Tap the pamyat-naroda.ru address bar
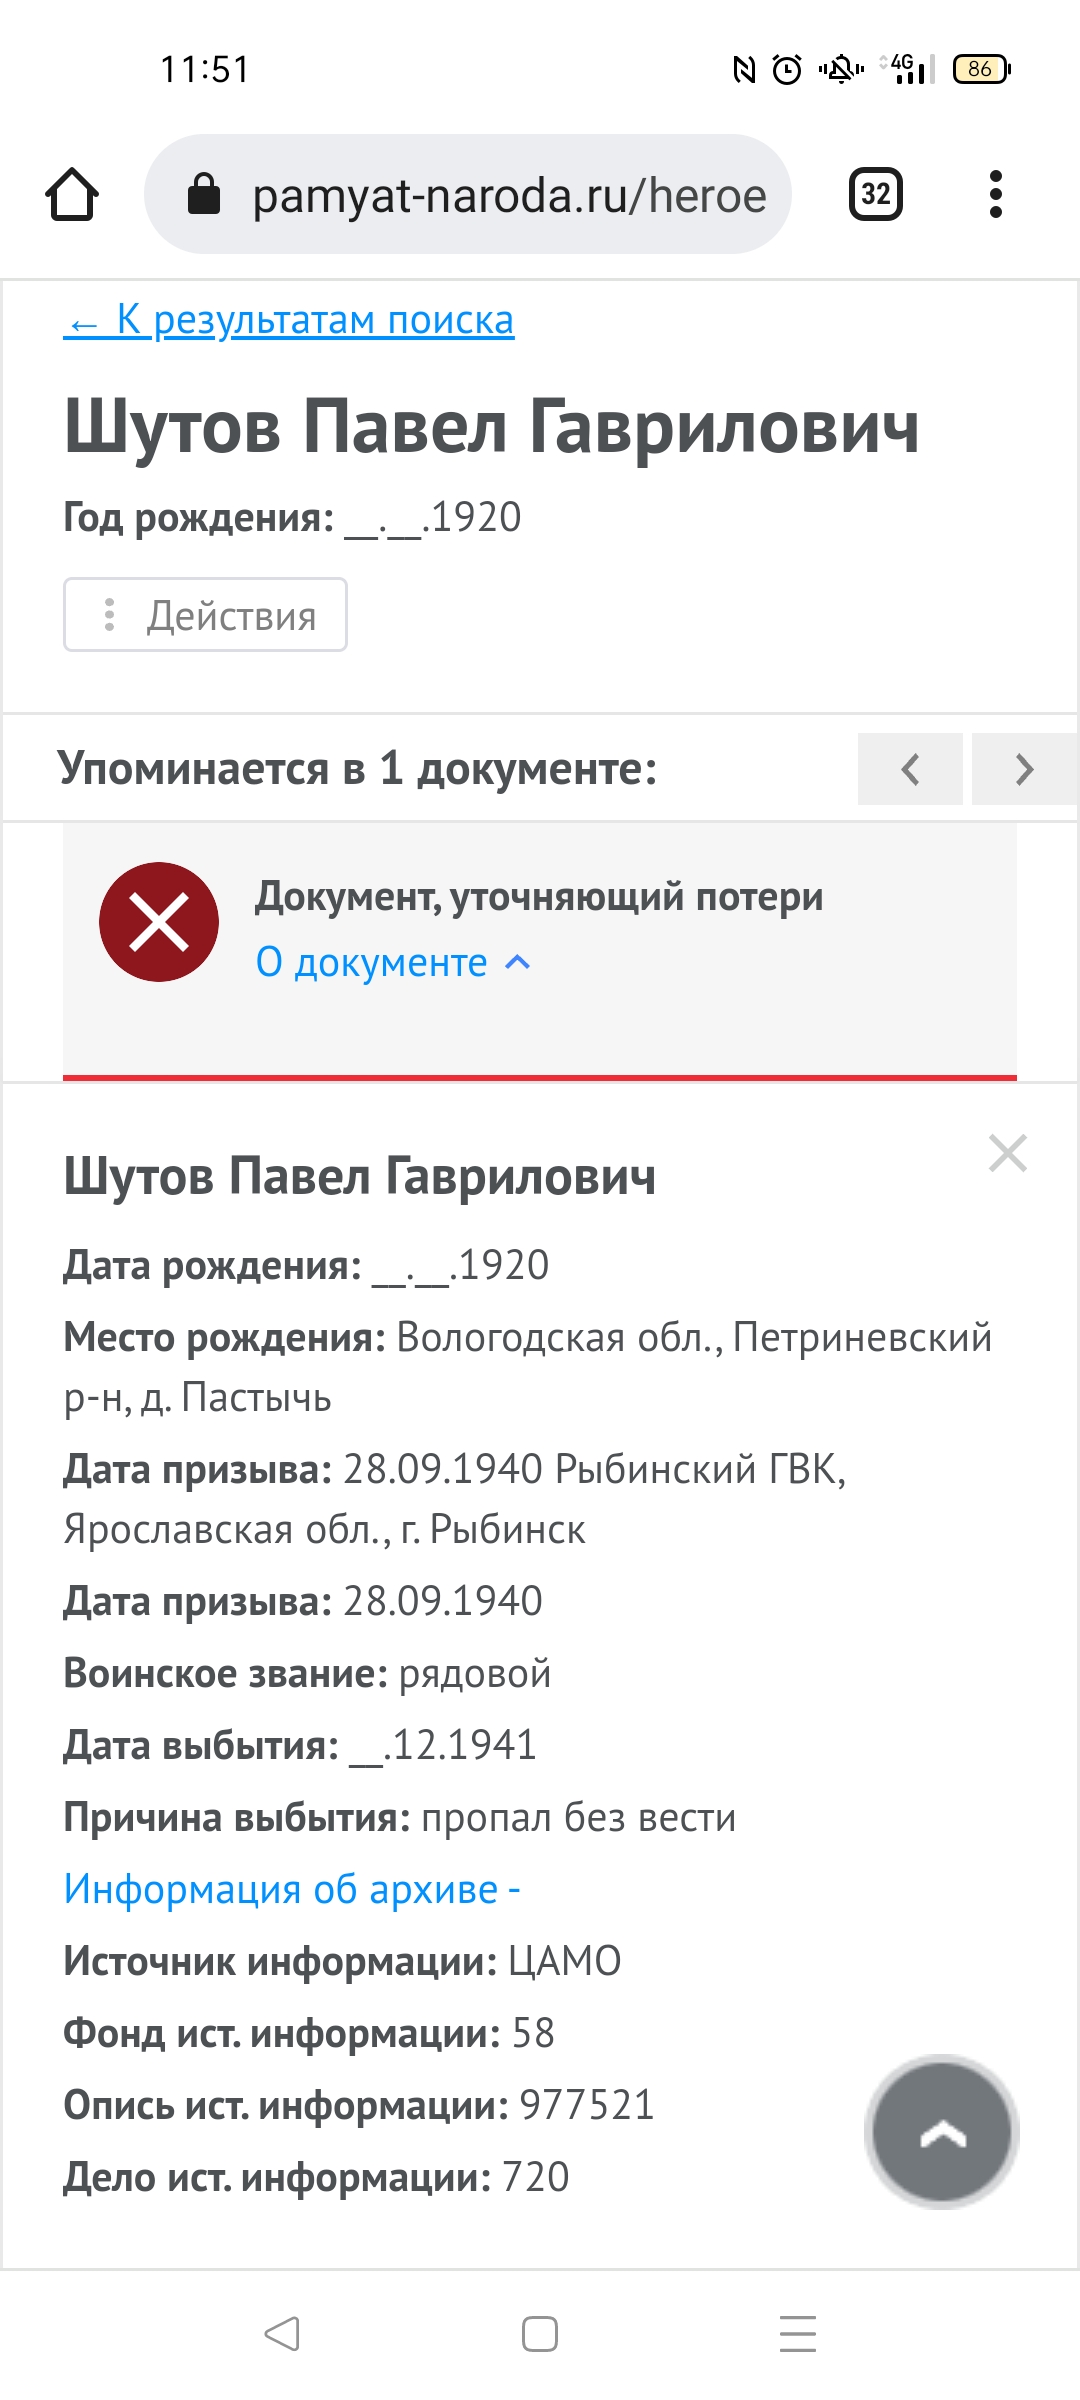This screenshot has height=2400, width=1080. pos(508,194)
